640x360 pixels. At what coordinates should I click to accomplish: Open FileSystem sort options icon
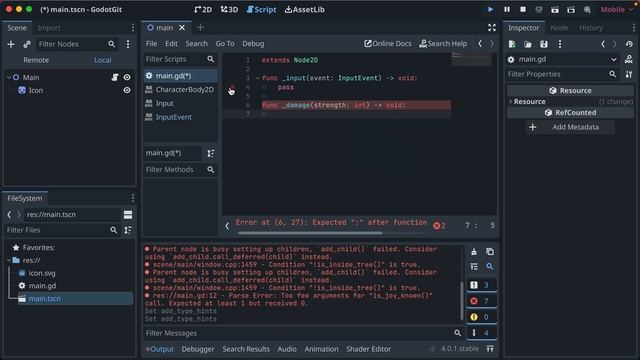(x=128, y=230)
